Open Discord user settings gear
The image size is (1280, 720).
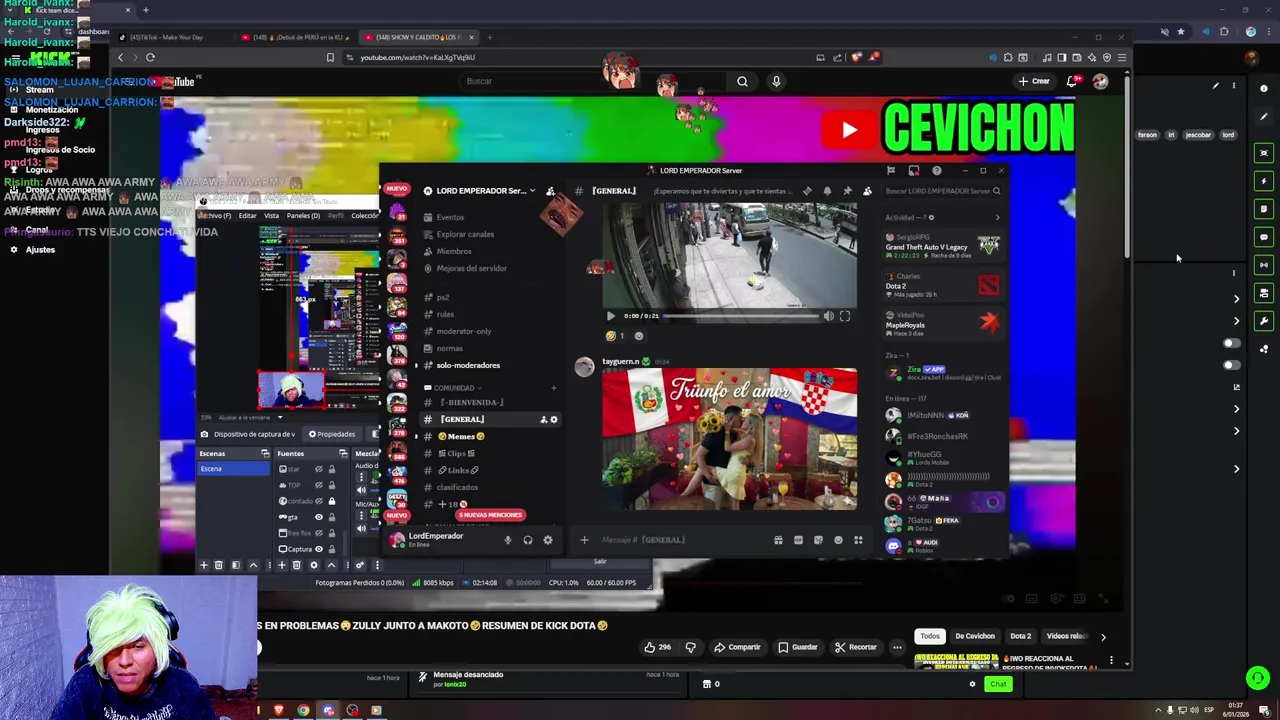[x=547, y=540]
